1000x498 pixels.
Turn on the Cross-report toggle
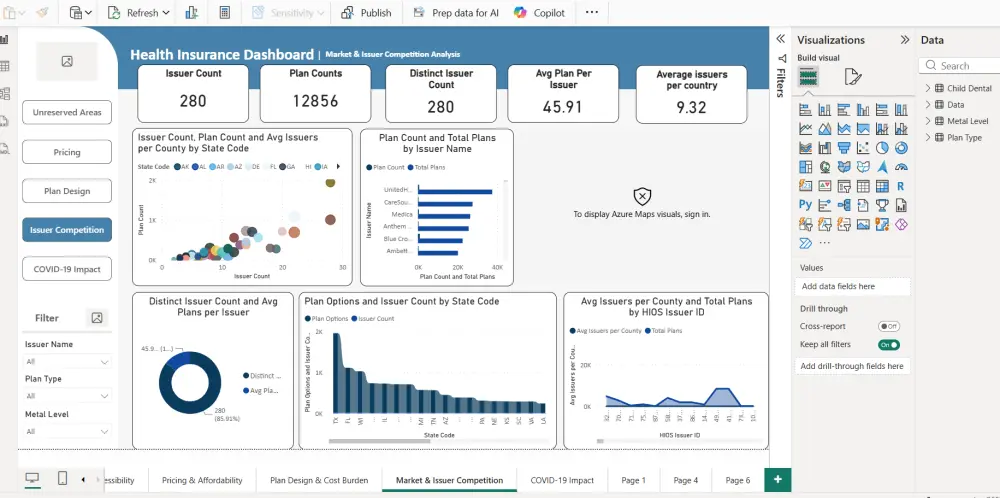889,326
